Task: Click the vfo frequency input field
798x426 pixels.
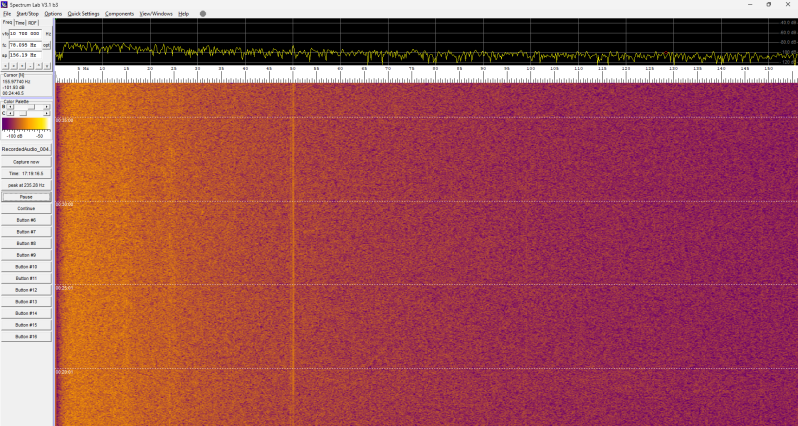Action: coord(25,34)
